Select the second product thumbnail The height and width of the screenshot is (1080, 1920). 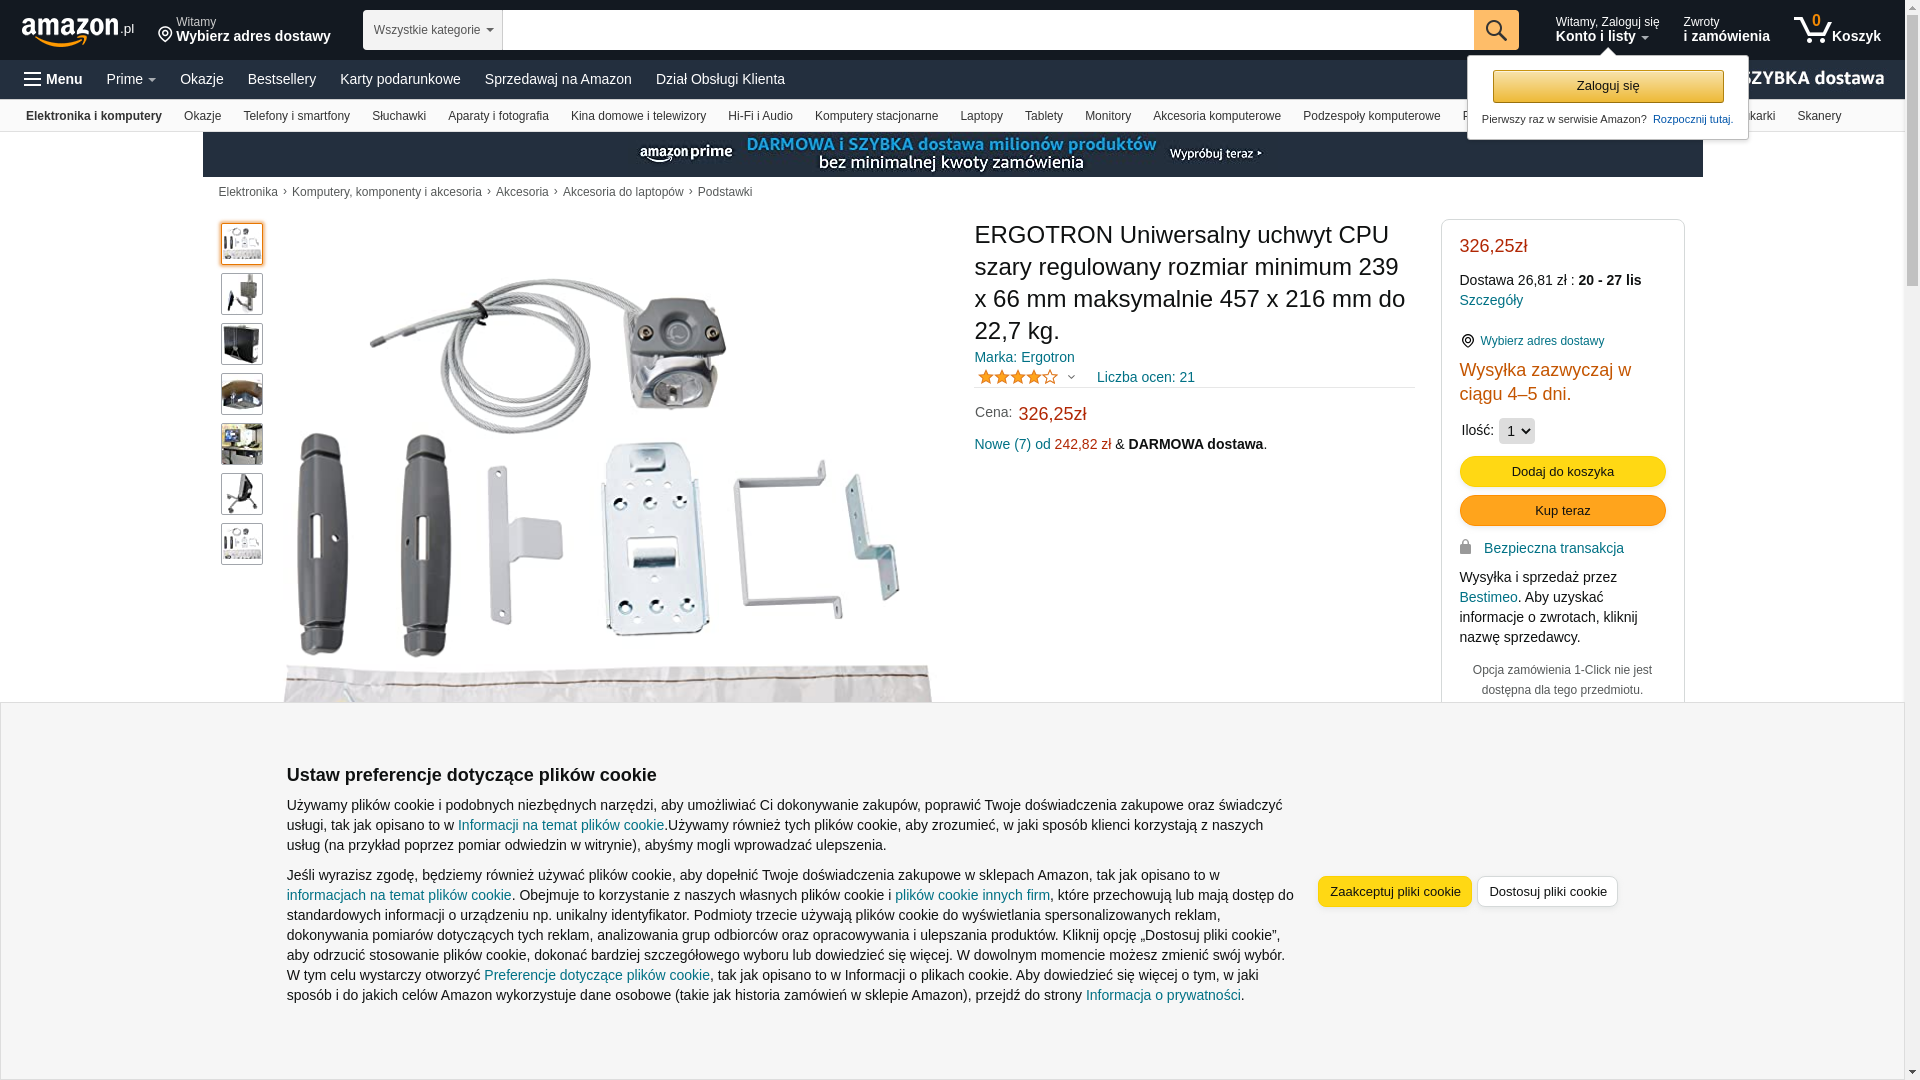[x=242, y=294]
